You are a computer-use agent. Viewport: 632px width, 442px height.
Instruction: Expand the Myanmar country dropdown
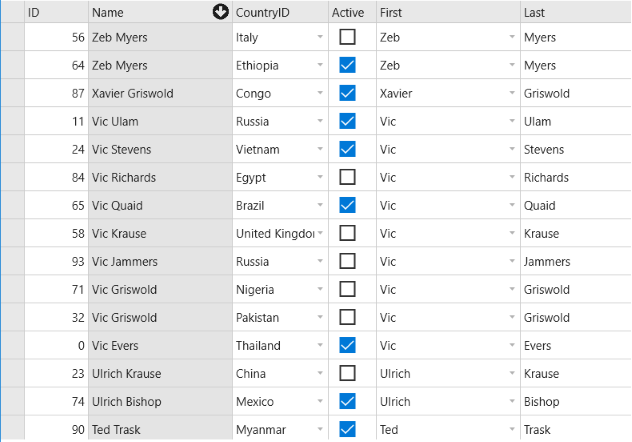320,430
